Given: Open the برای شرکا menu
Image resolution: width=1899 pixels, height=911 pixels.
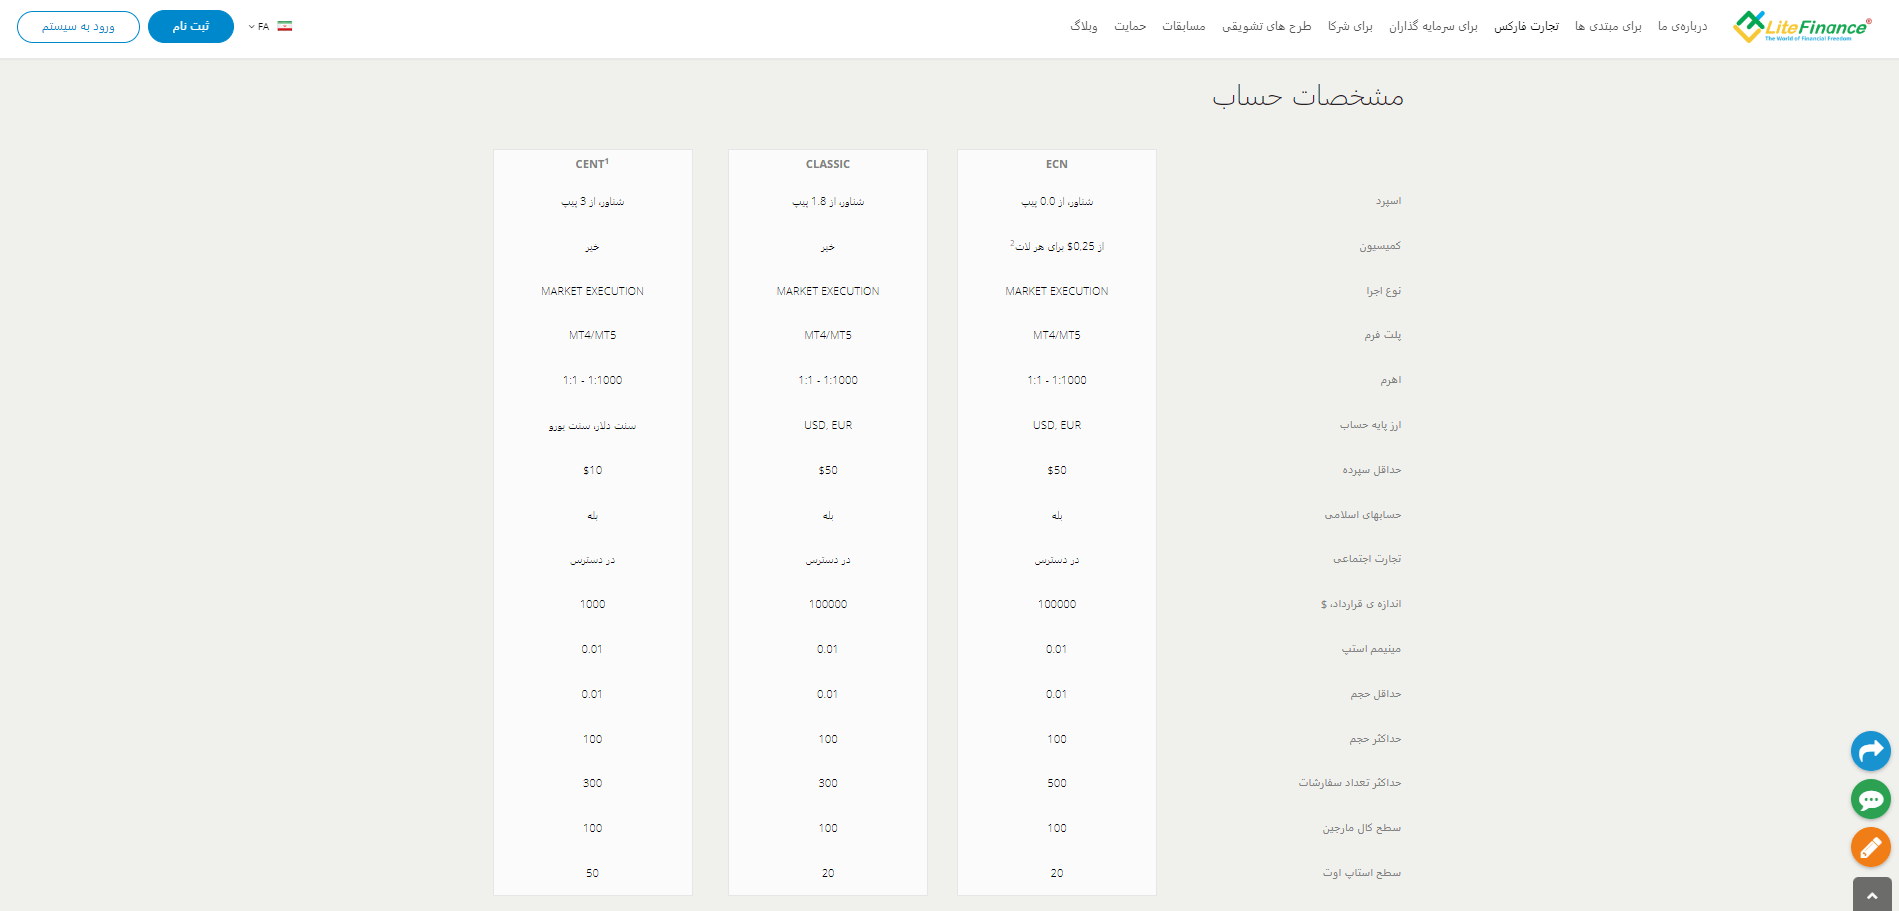Looking at the screenshot, I should pyautogui.click(x=1350, y=26).
